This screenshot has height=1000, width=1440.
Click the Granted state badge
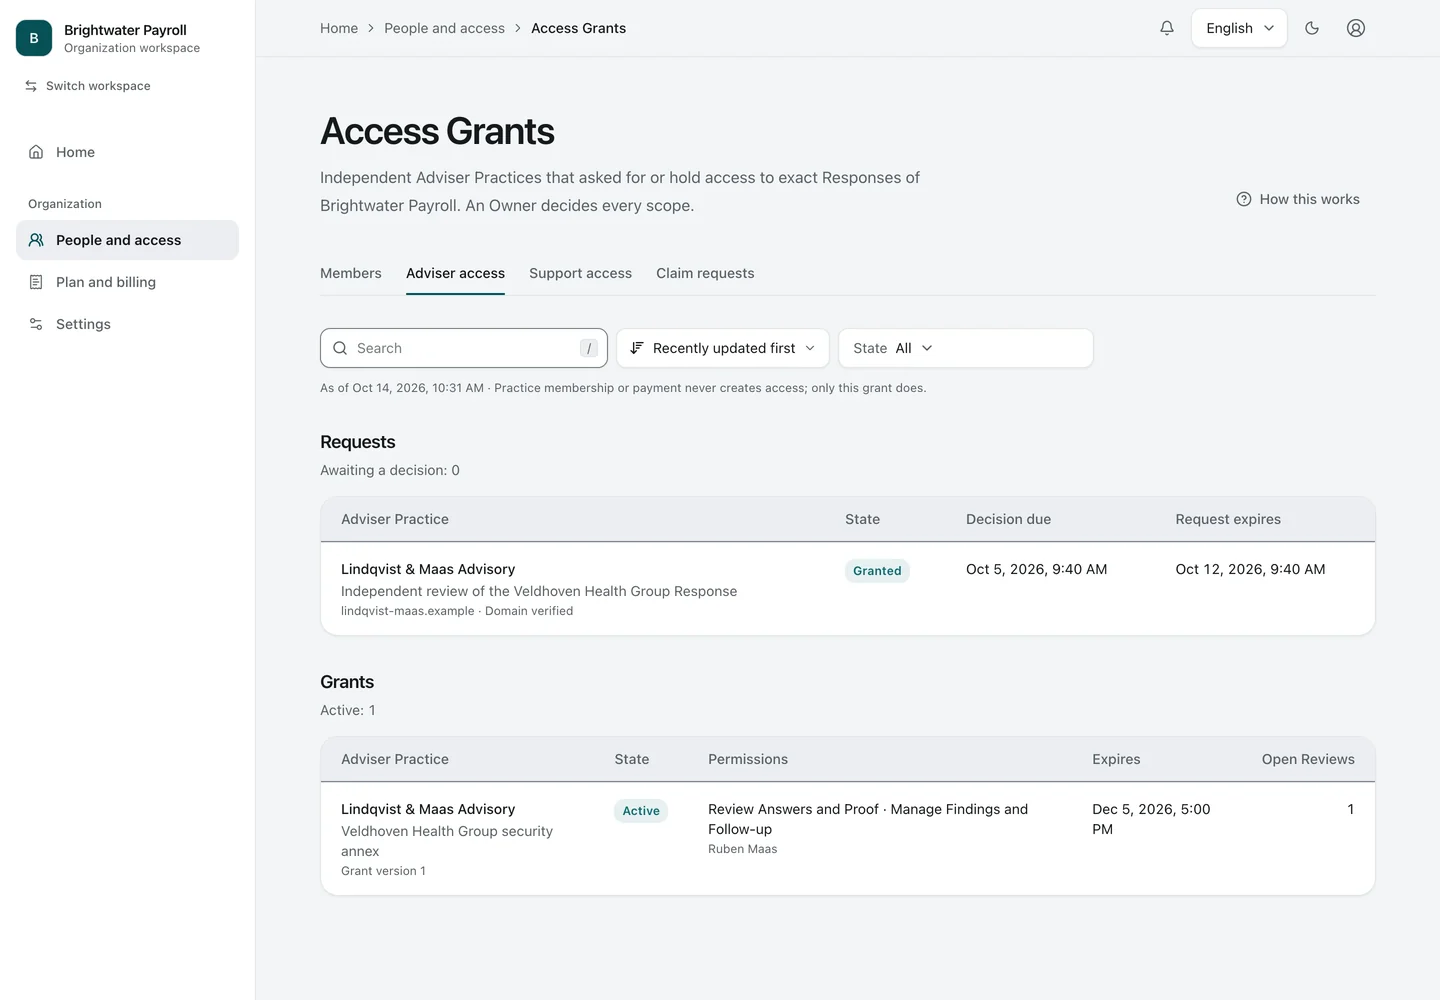(x=877, y=571)
